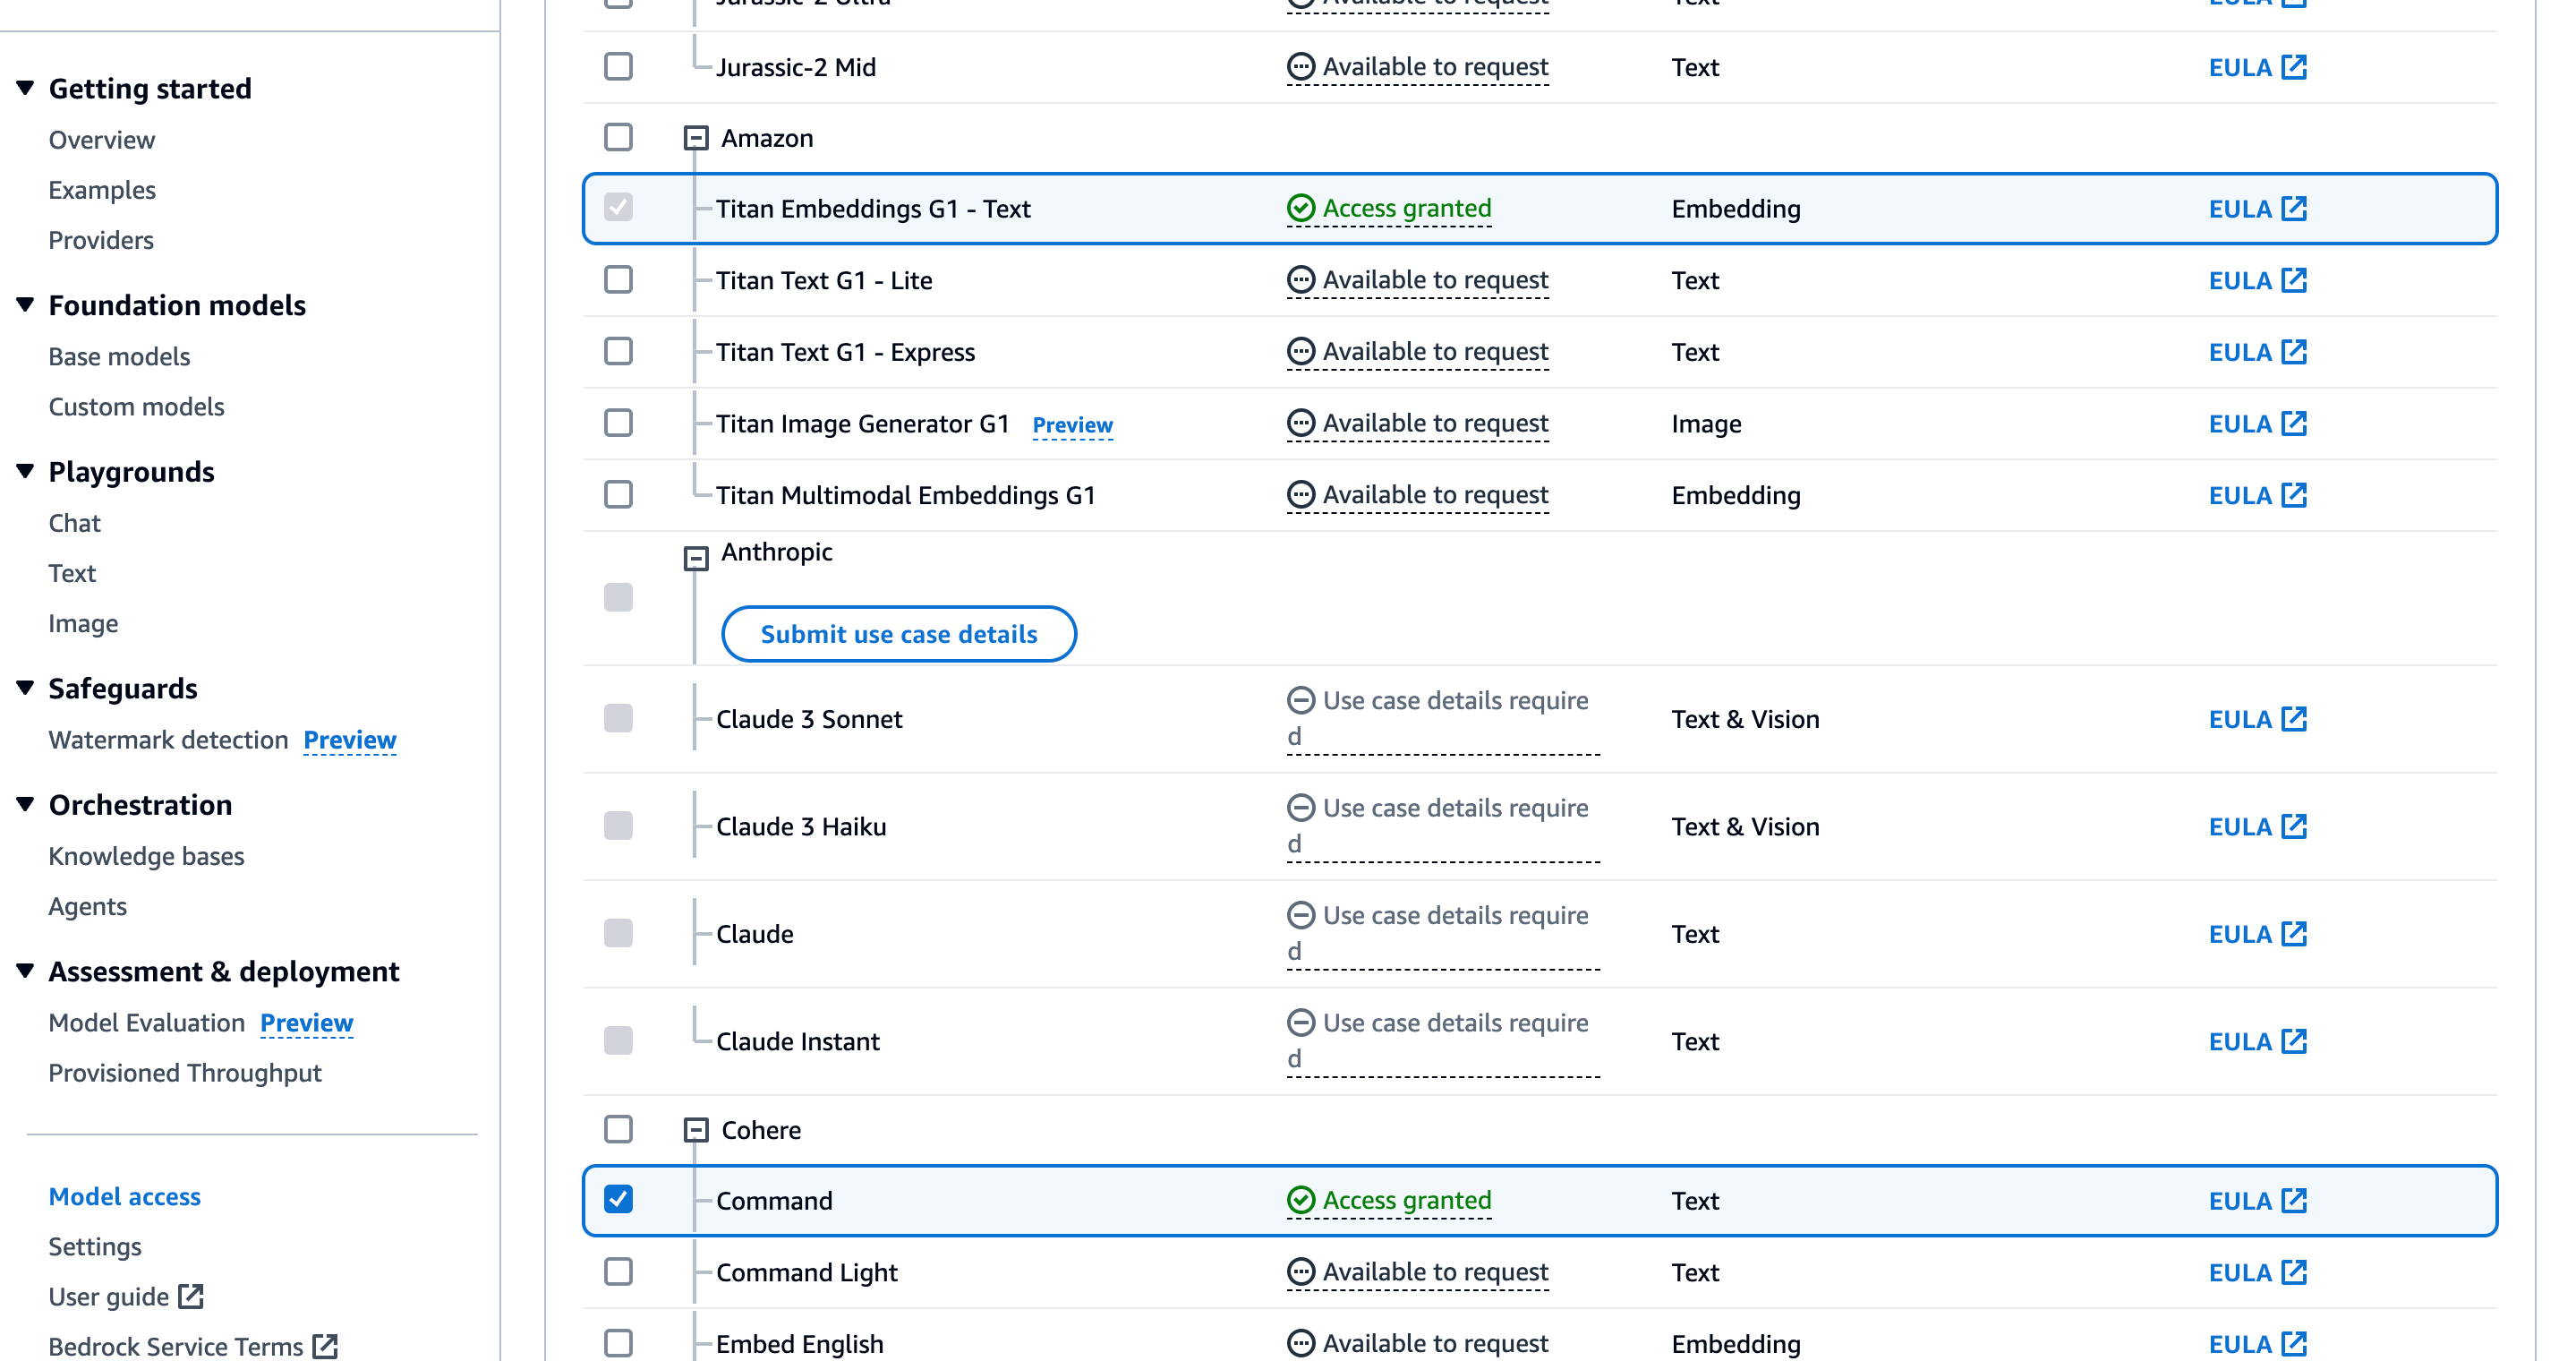Click the Access granted checkmark icon for Command

pyautogui.click(x=1300, y=1200)
